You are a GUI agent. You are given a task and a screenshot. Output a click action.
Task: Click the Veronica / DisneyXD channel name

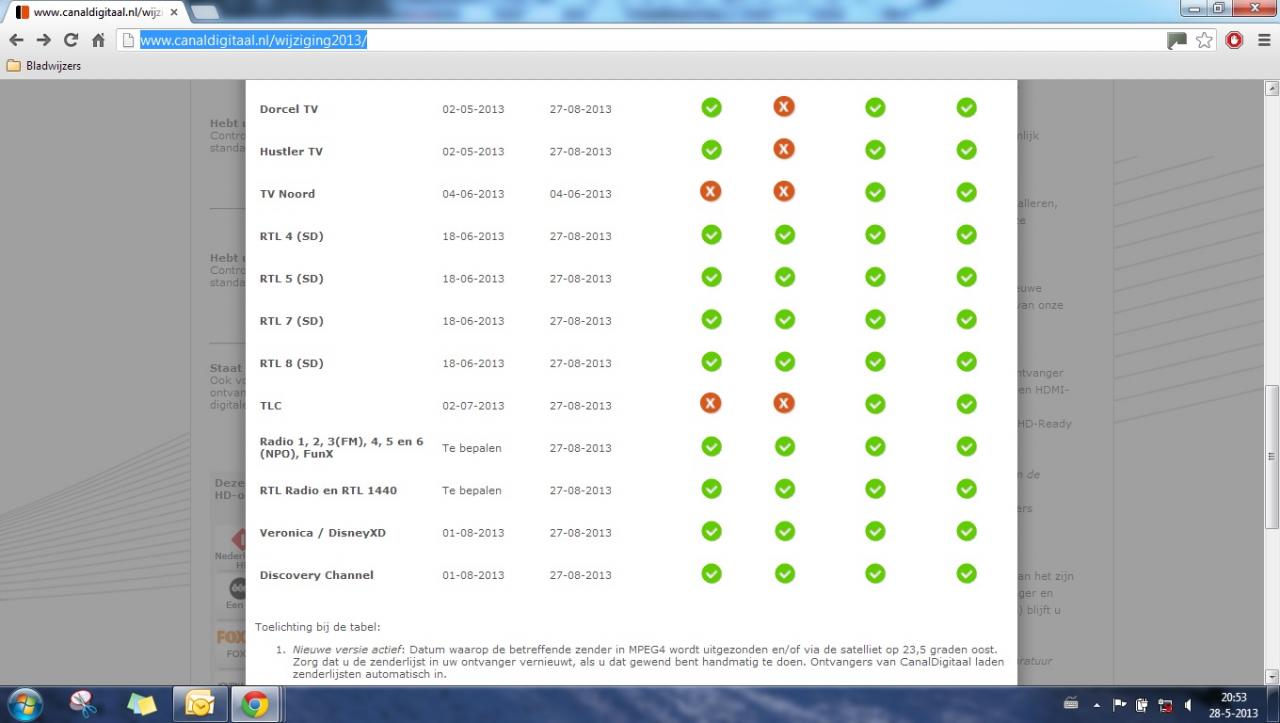[322, 533]
